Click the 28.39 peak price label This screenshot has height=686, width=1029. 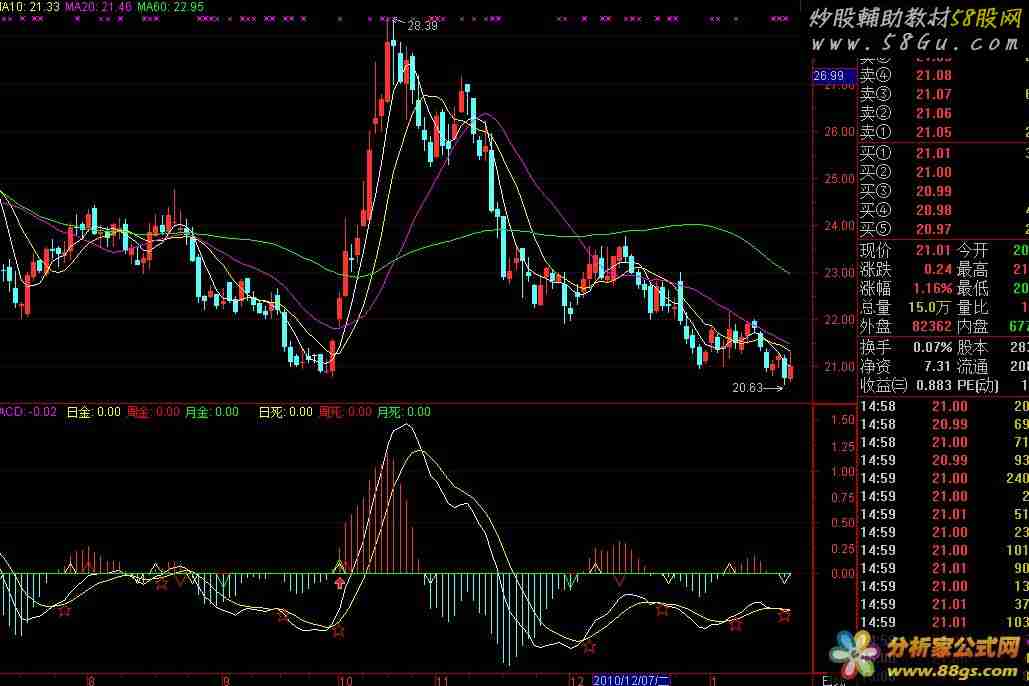[x=418, y=26]
